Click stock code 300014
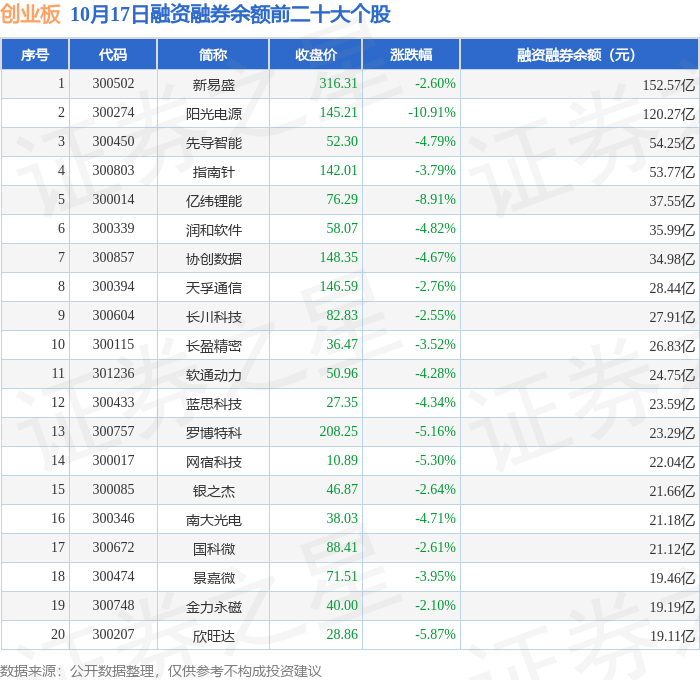Viewport: 700px width, 680px height. [x=113, y=200]
